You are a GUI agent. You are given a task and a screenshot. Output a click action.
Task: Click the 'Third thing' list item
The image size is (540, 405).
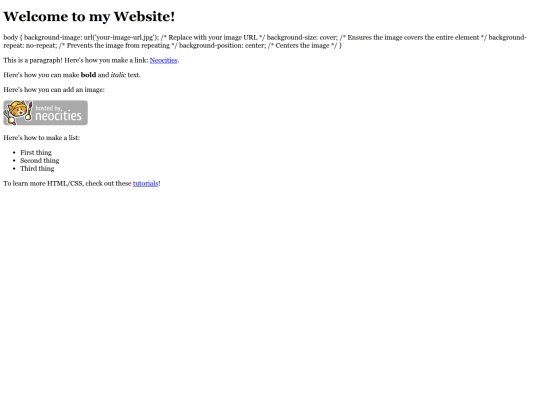(x=37, y=169)
